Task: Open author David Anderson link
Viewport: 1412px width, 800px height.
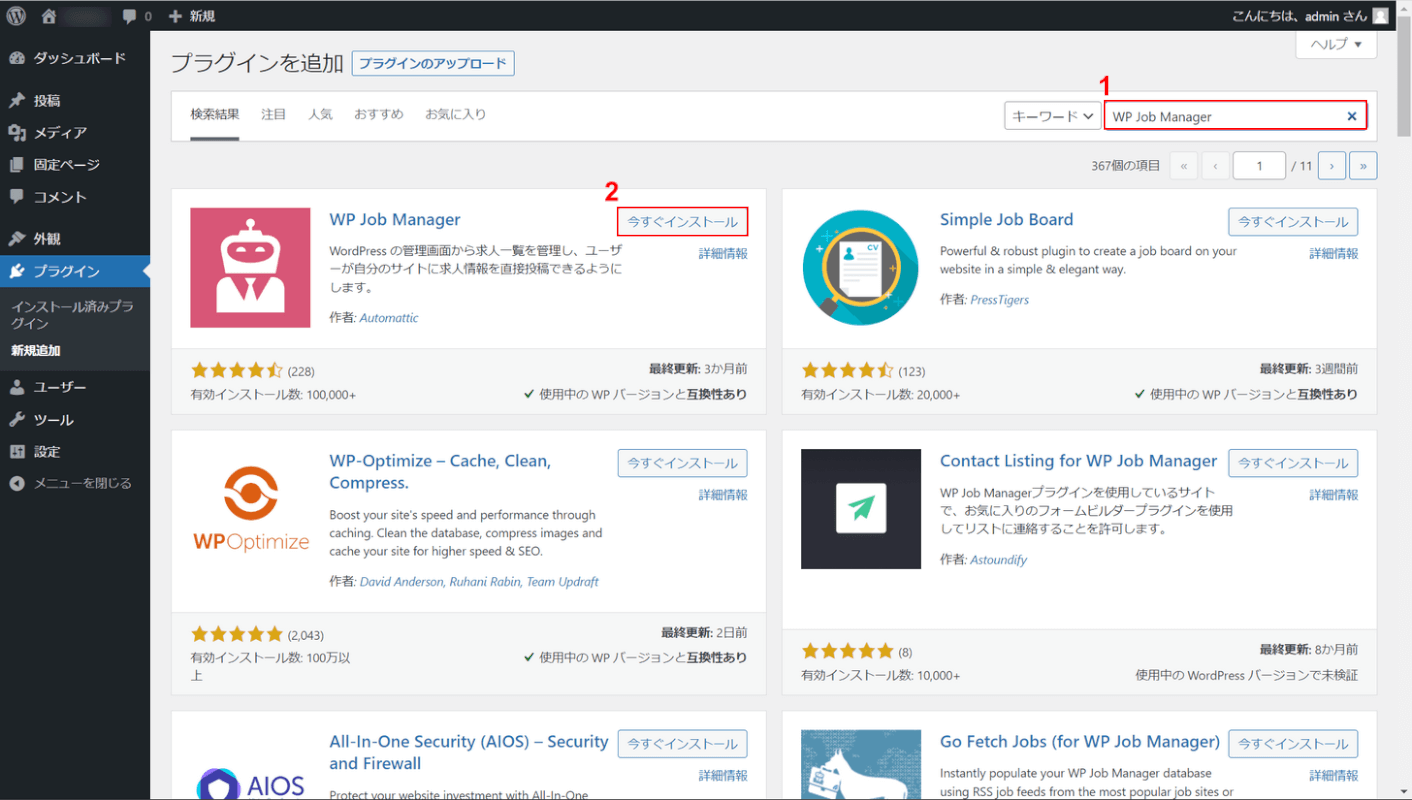Action: pos(401,581)
